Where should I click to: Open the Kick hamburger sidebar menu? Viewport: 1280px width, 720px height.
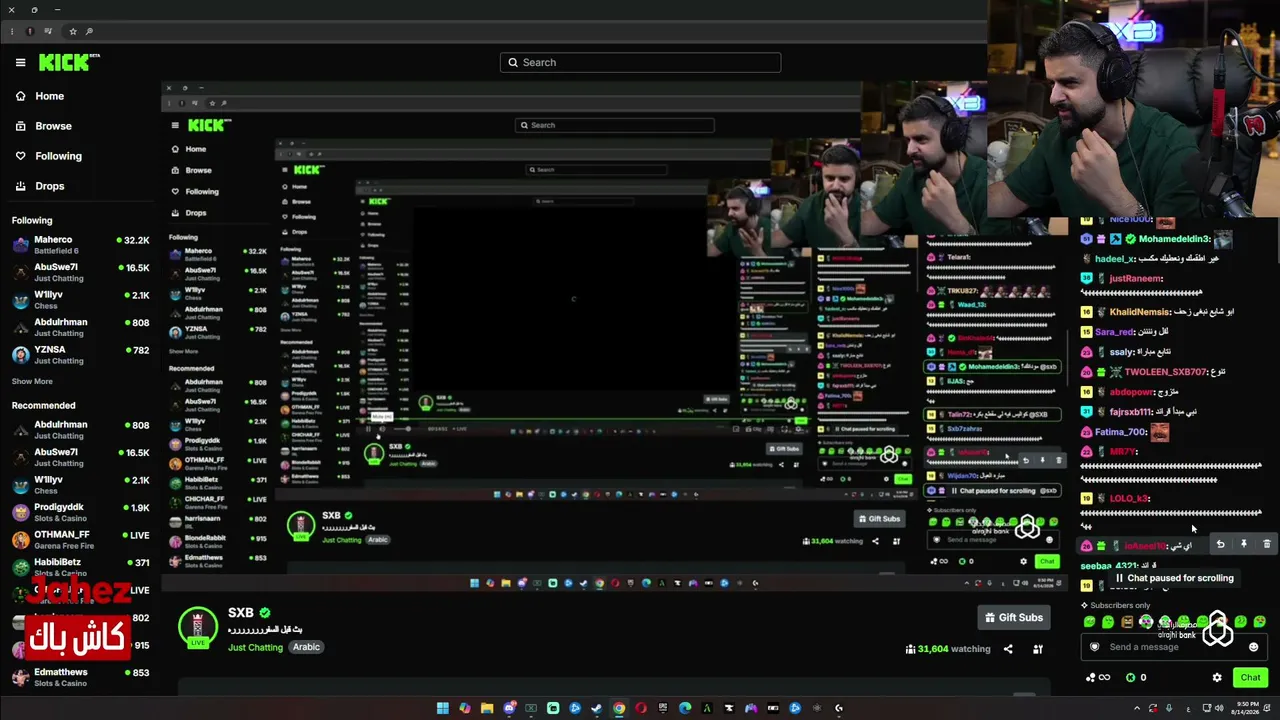pyautogui.click(x=20, y=62)
